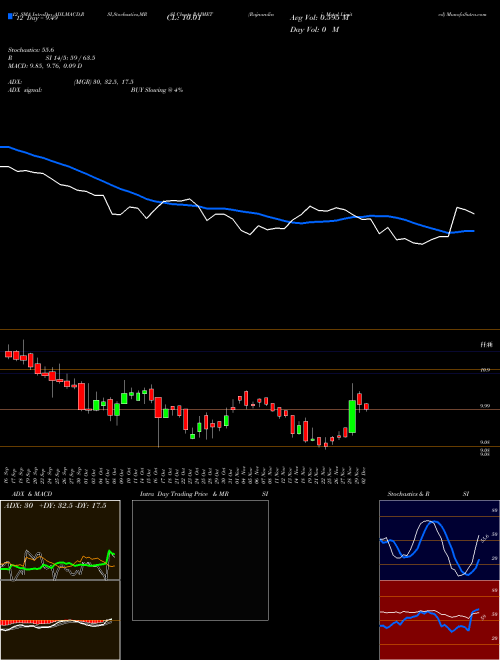Click the "(MGR) 30, 32.5, 17.5" ADX values
This screenshot has height=660, width=500.
click(x=104, y=82)
